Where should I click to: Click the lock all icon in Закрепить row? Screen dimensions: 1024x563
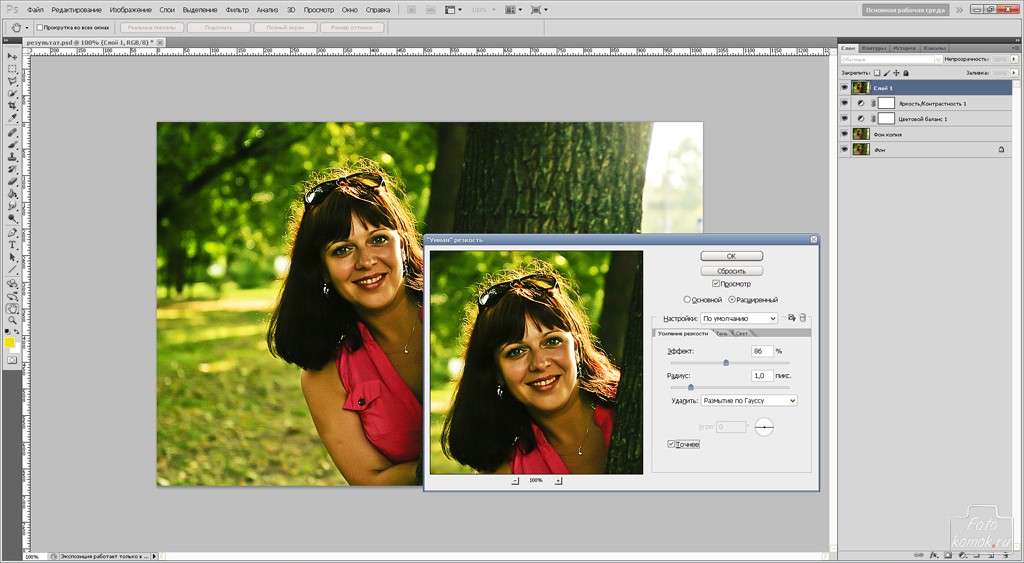905,73
